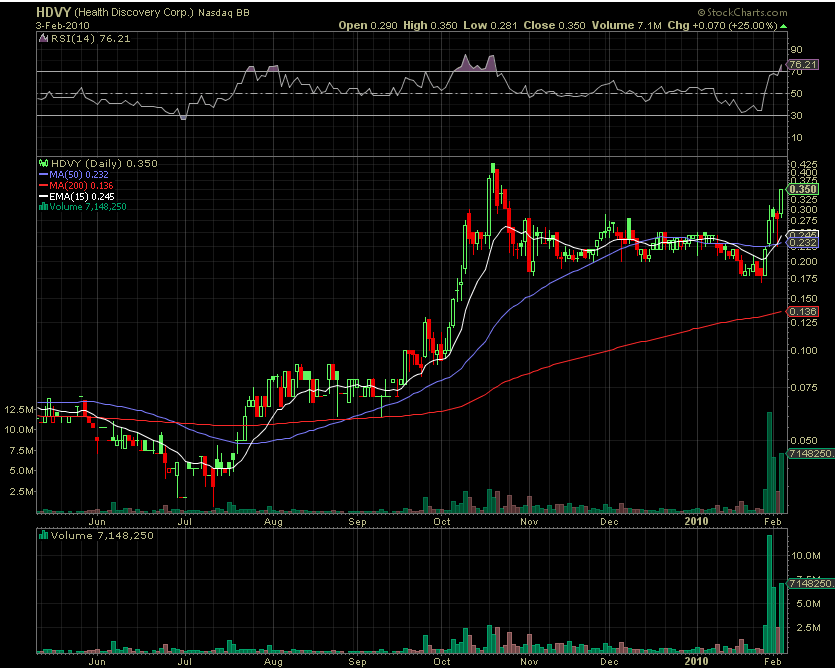Image resolution: width=835 pixels, height=668 pixels.
Task: Click the 0.050 price axis label
Action: [x=804, y=441]
